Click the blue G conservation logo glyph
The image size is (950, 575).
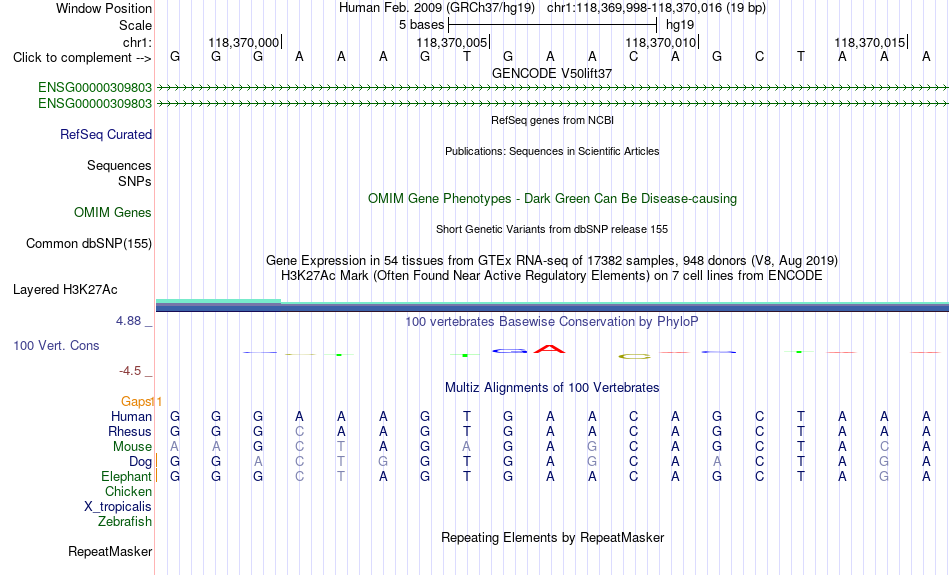(x=509, y=351)
